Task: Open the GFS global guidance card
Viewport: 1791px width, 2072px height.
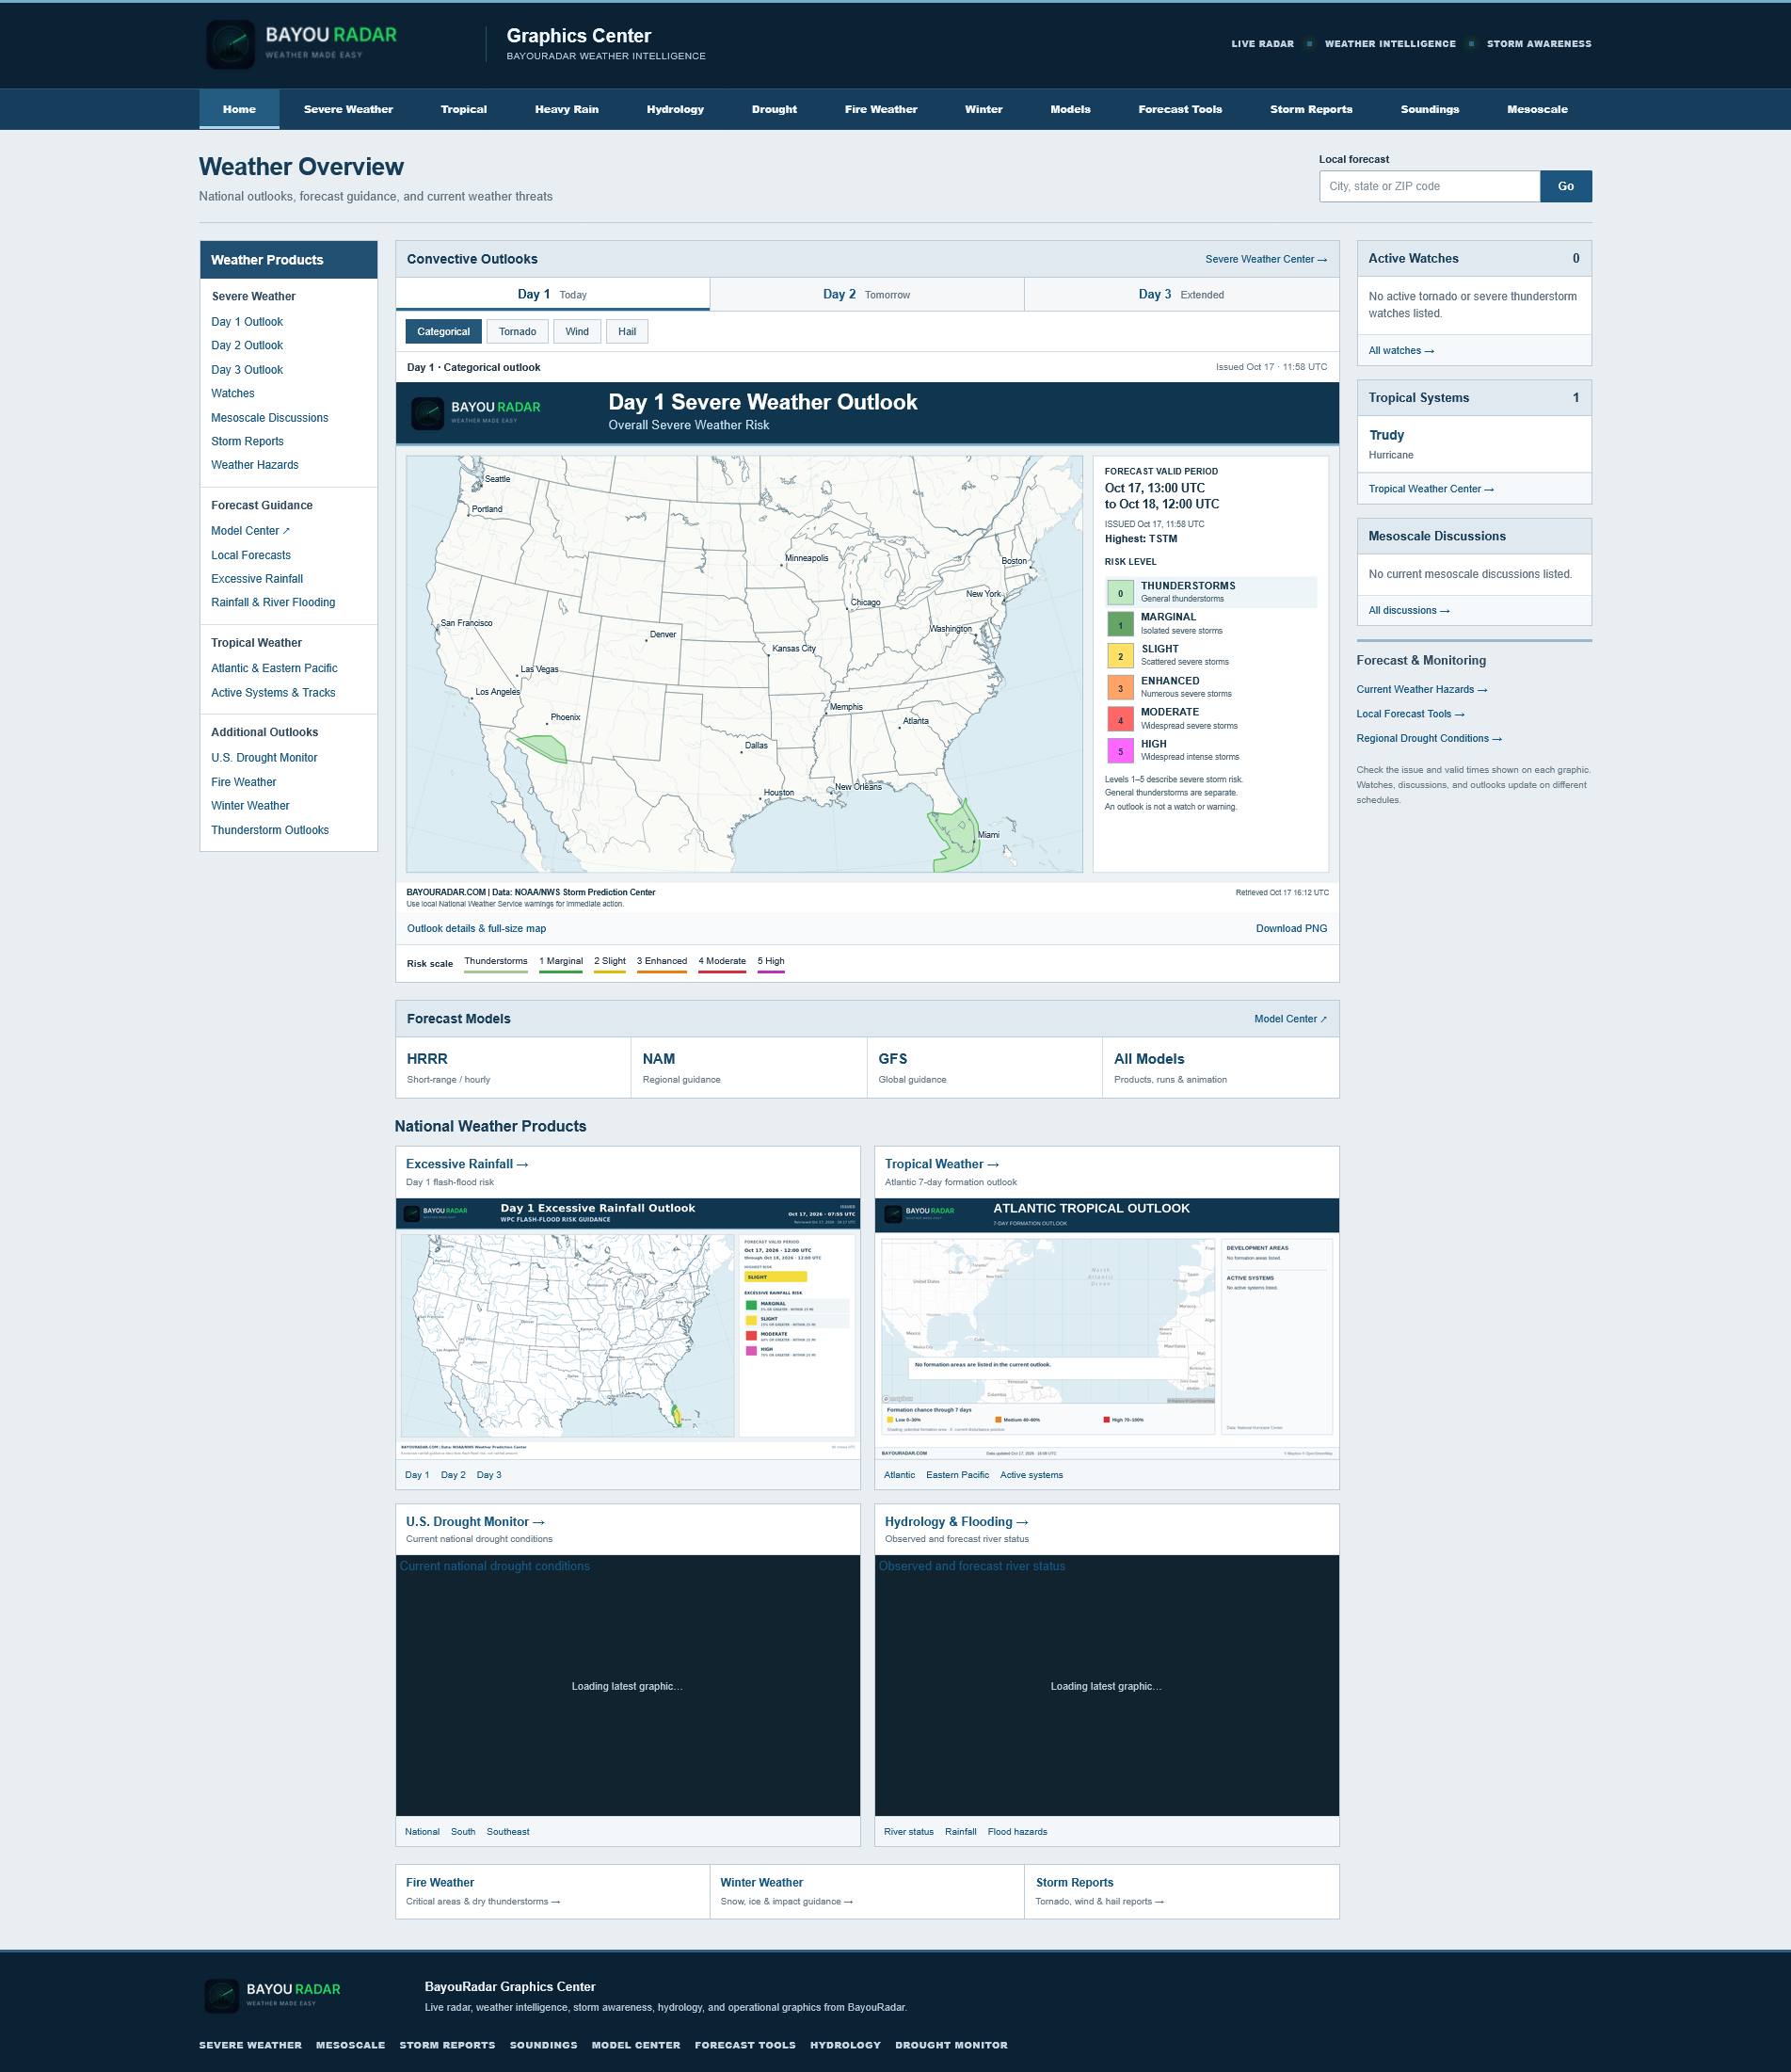Action: click(984, 1067)
